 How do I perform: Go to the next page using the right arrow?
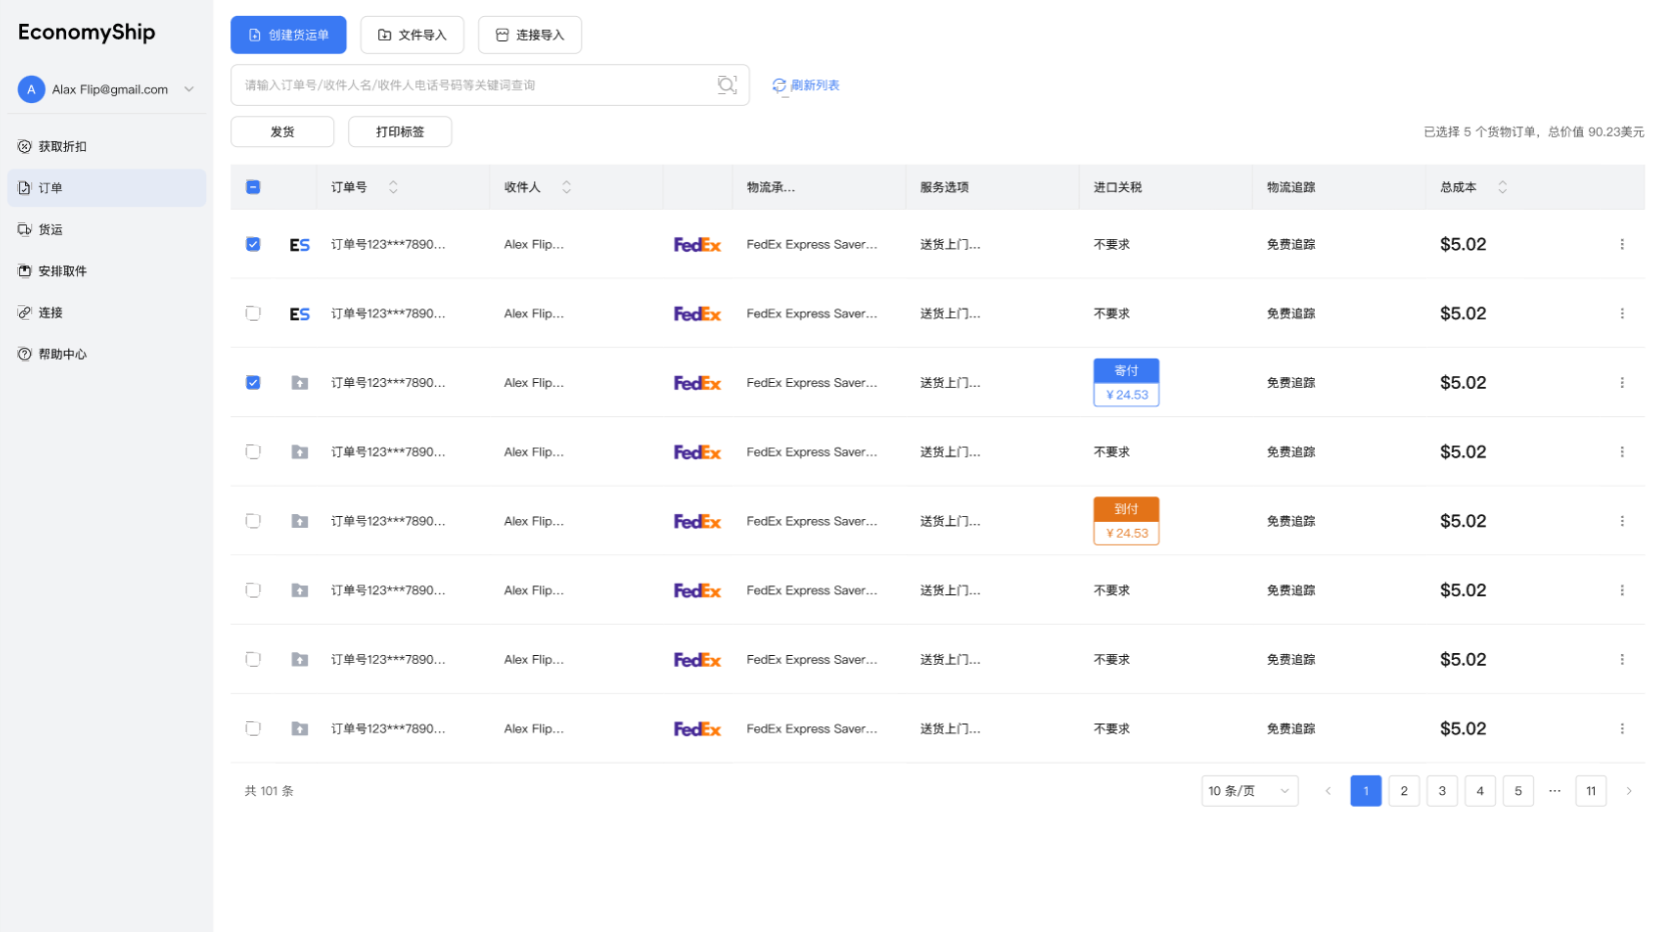pyautogui.click(x=1628, y=791)
